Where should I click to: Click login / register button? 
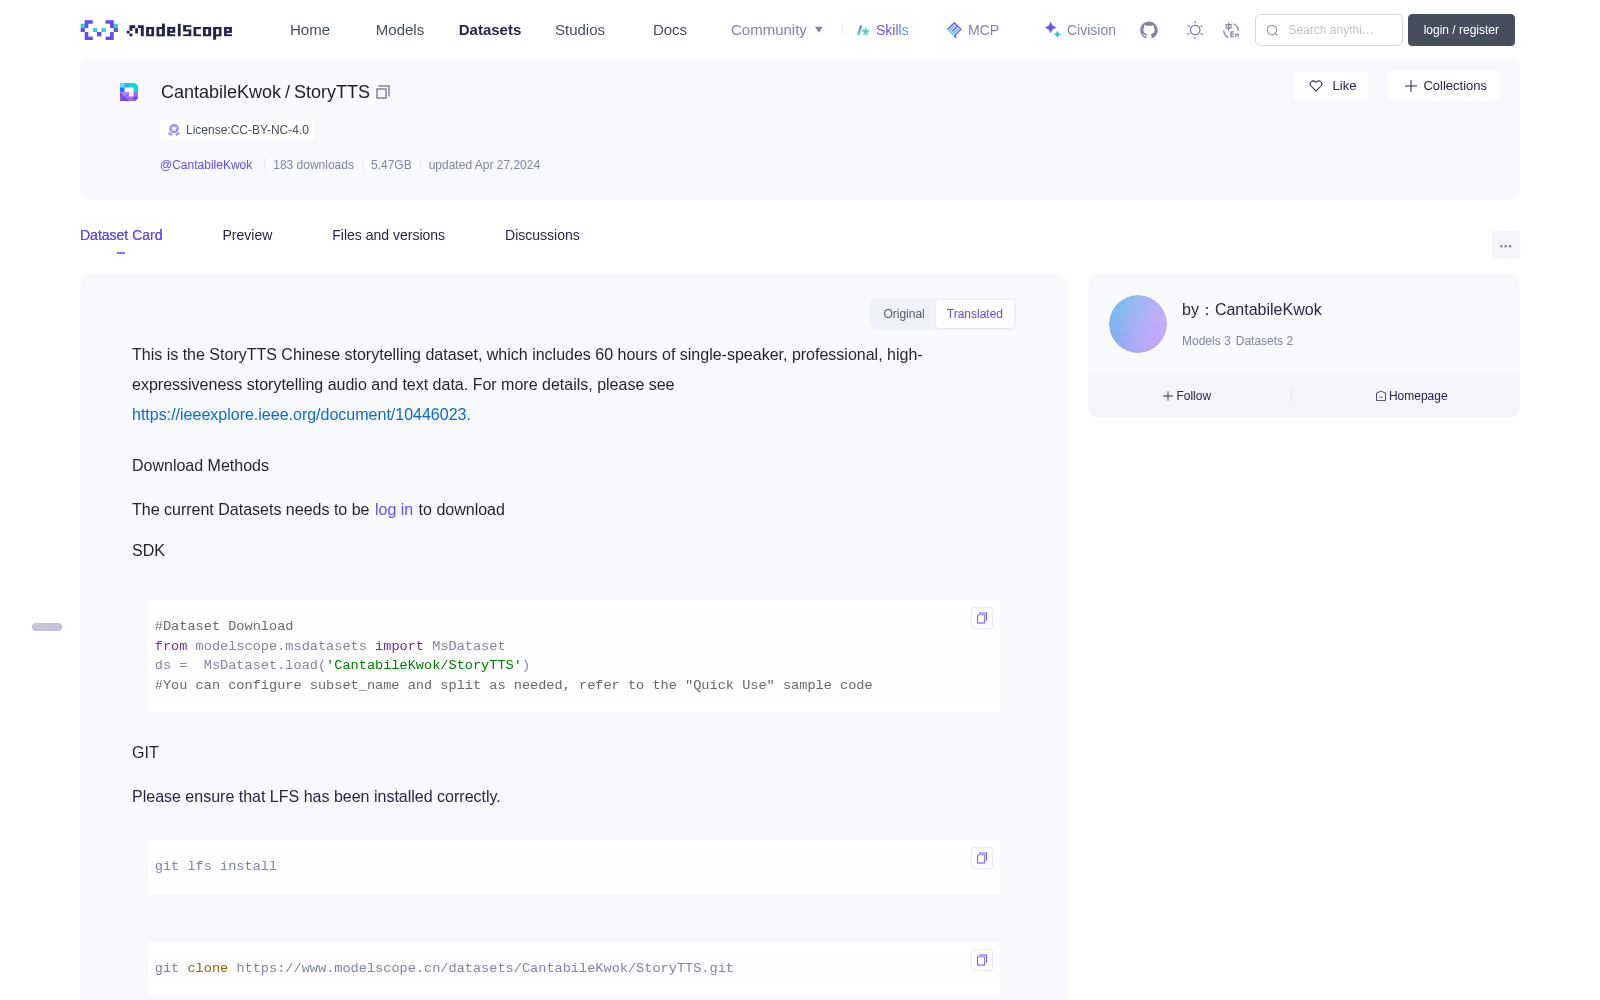[x=1461, y=30]
